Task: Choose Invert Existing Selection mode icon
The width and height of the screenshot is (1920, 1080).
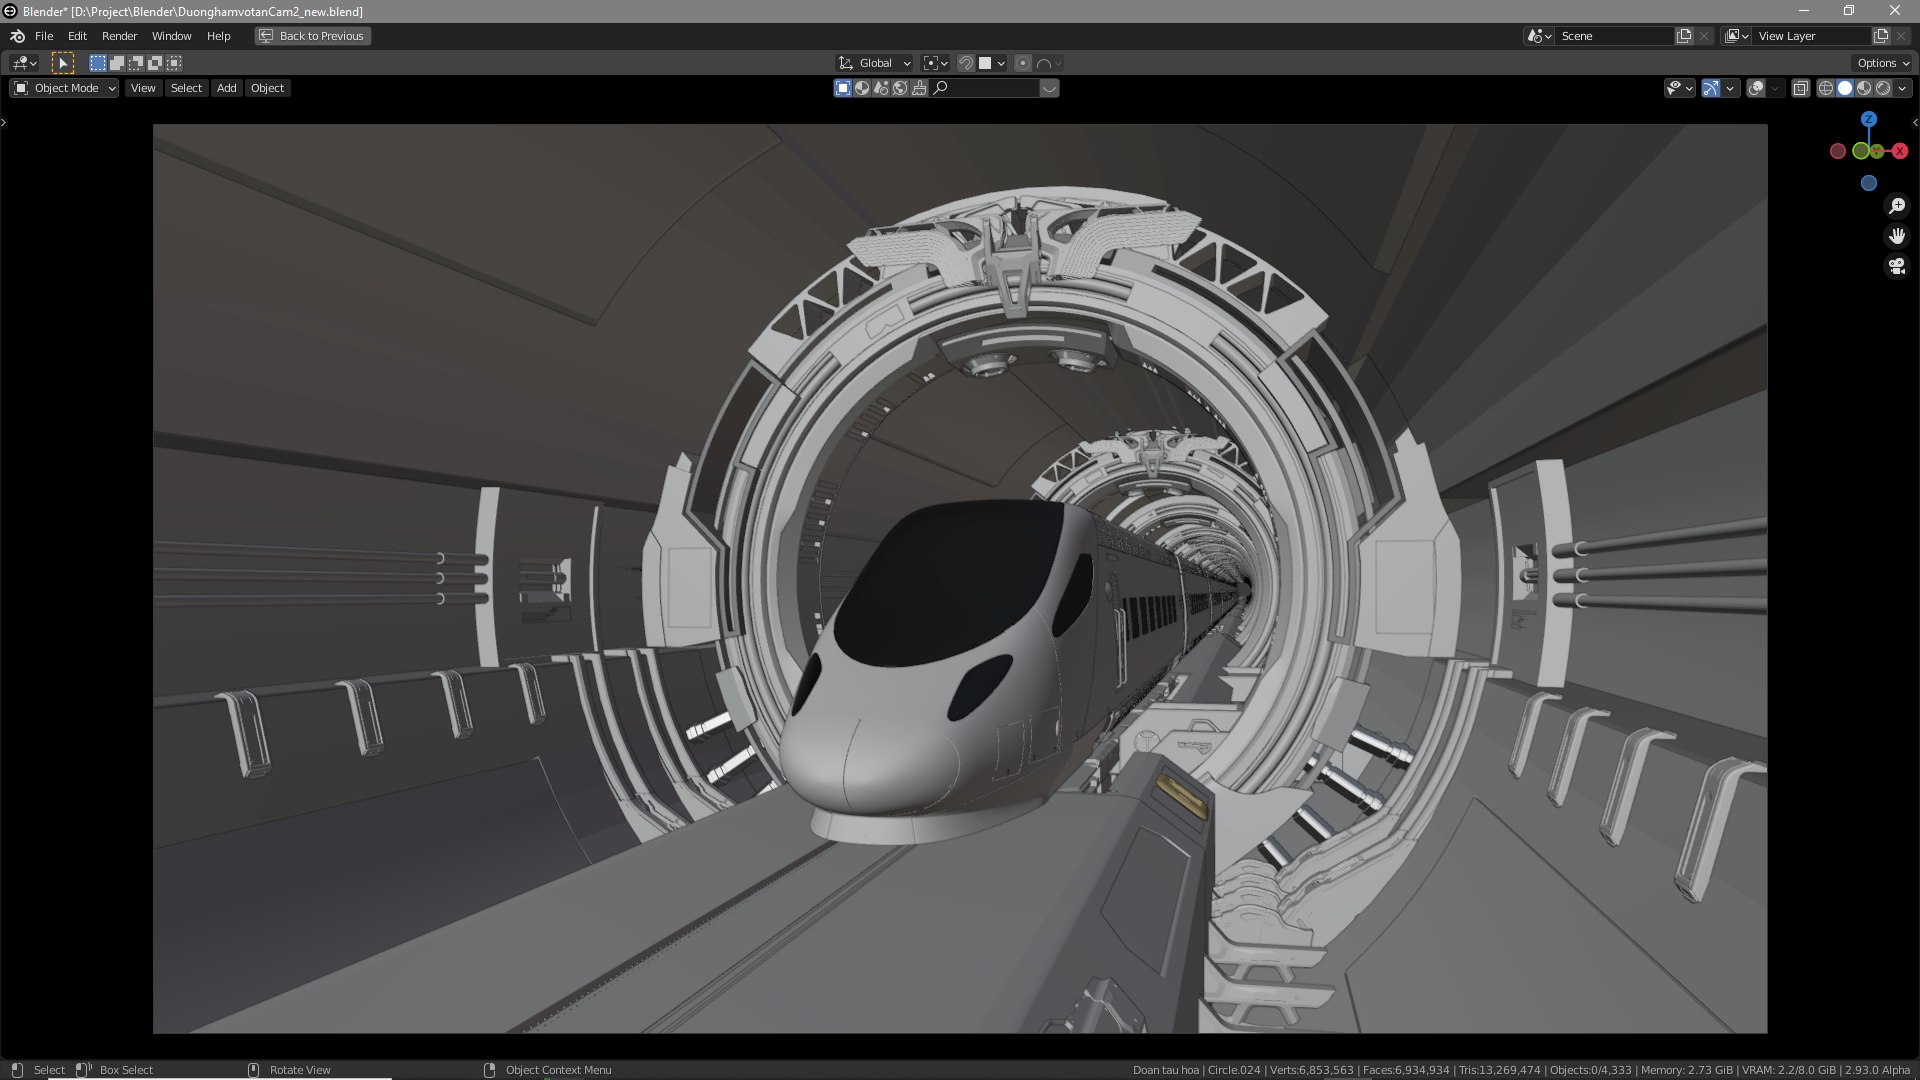Action: (x=155, y=63)
